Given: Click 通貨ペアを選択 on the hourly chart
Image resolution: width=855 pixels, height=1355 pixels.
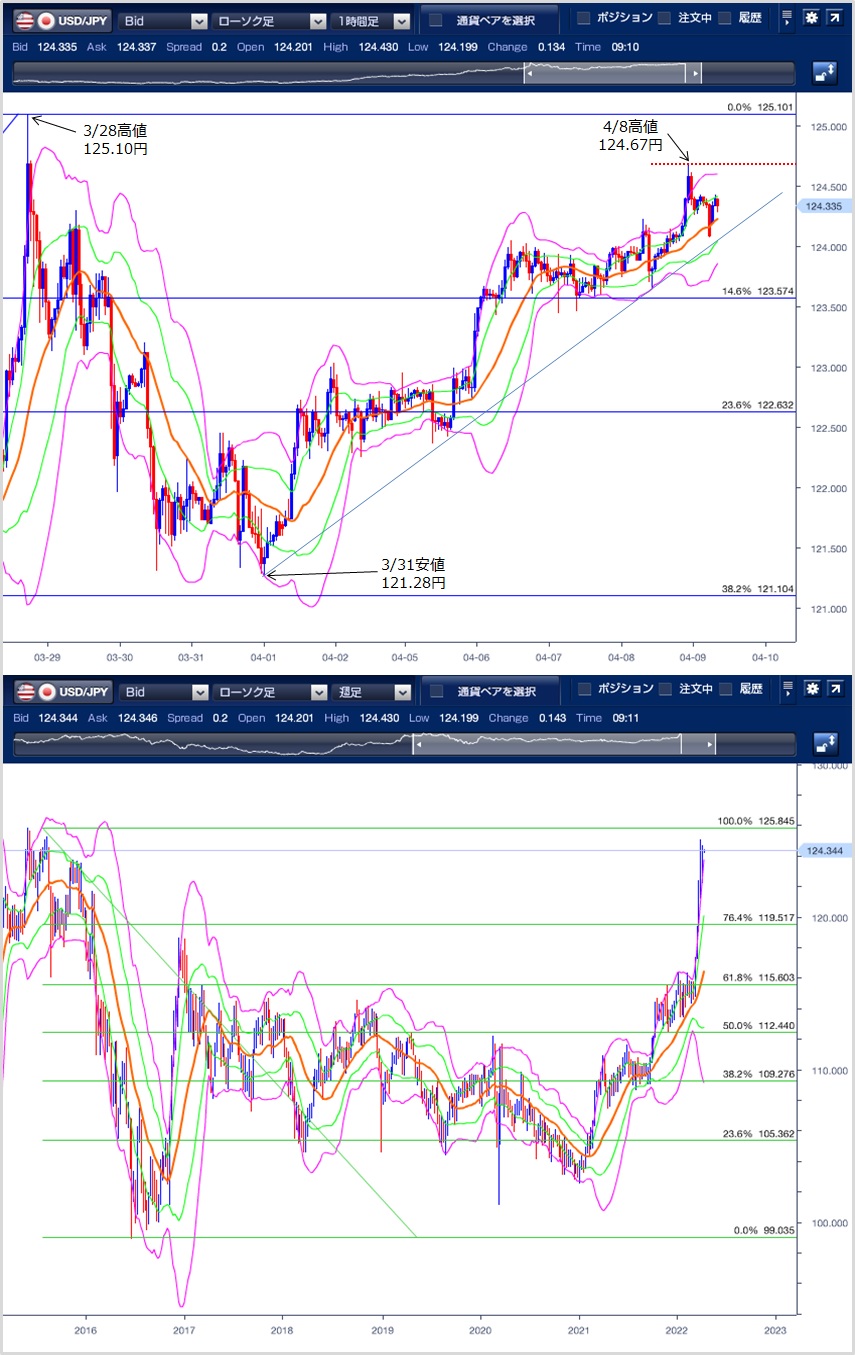Looking at the screenshot, I should pyautogui.click(x=485, y=20).
